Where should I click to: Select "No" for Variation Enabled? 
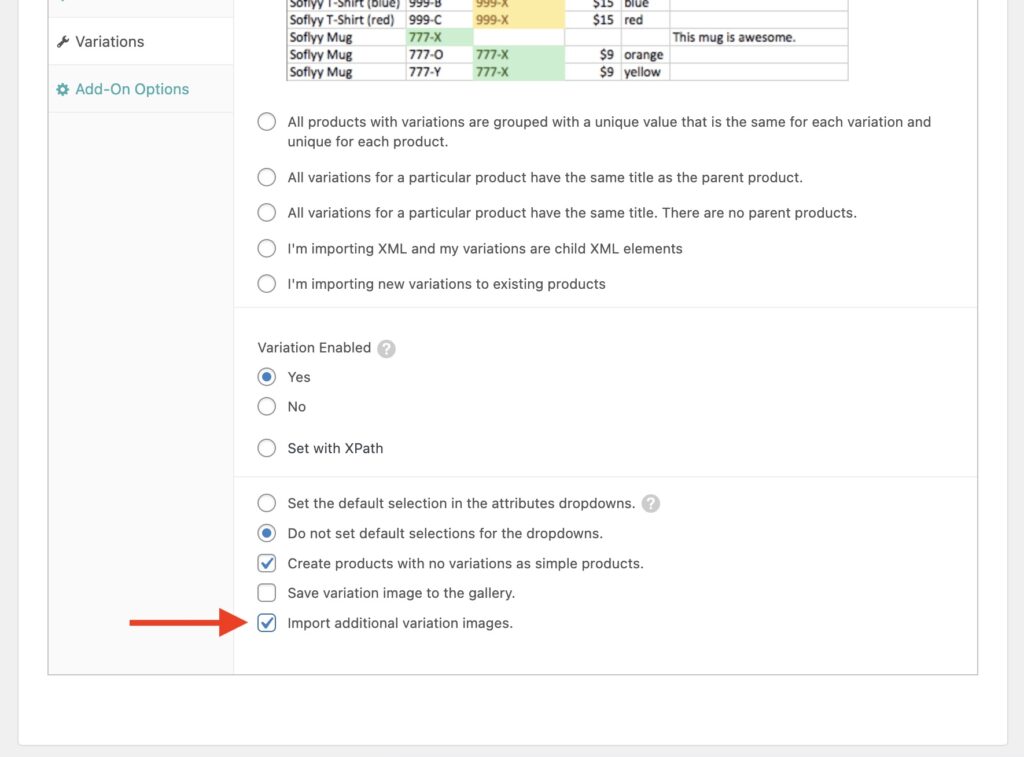coord(267,407)
